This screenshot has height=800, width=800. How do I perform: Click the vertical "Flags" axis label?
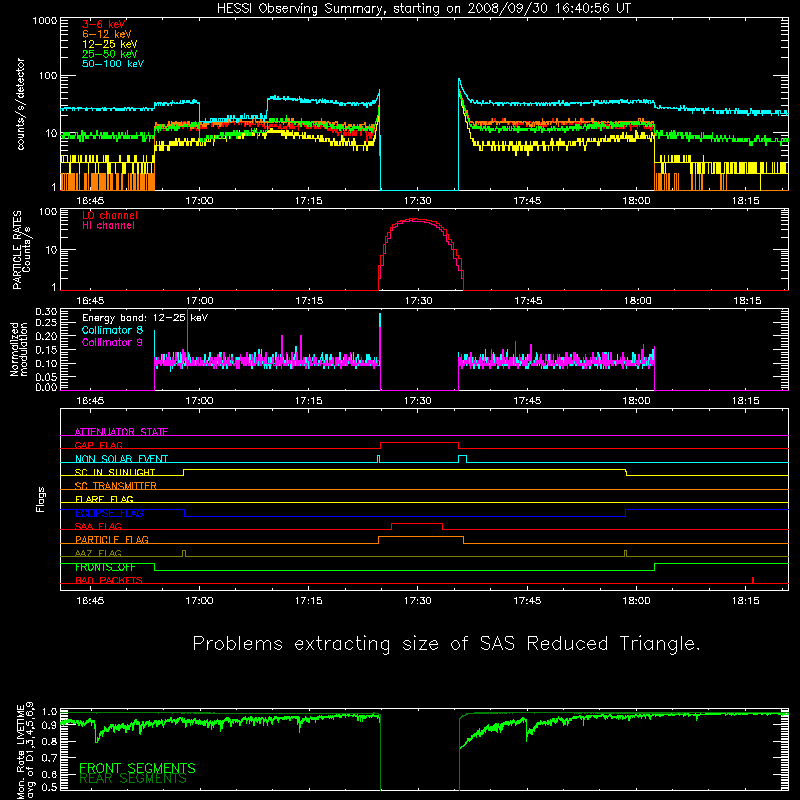coord(41,499)
